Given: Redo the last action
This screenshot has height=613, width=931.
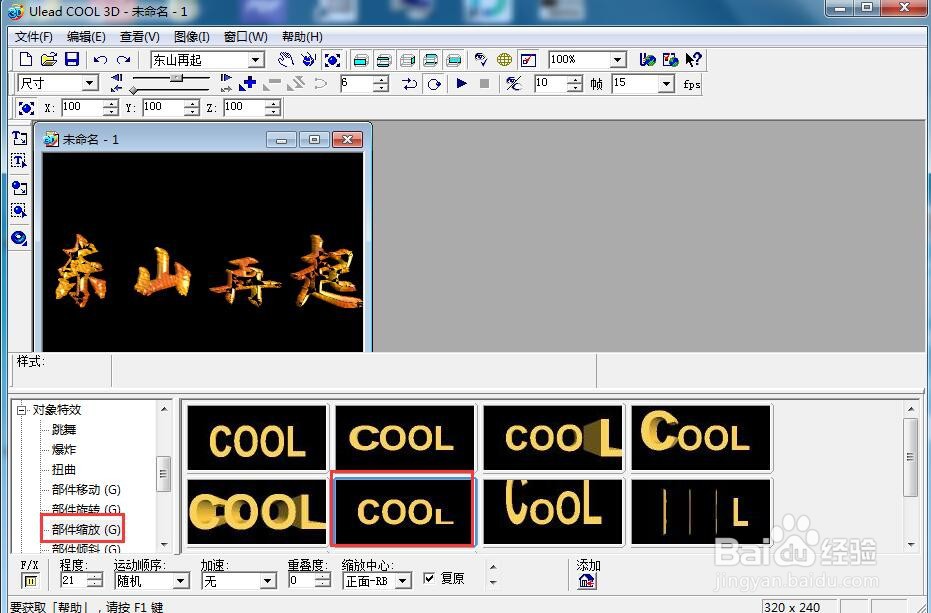Looking at the screenshot, I should [124, 60].
